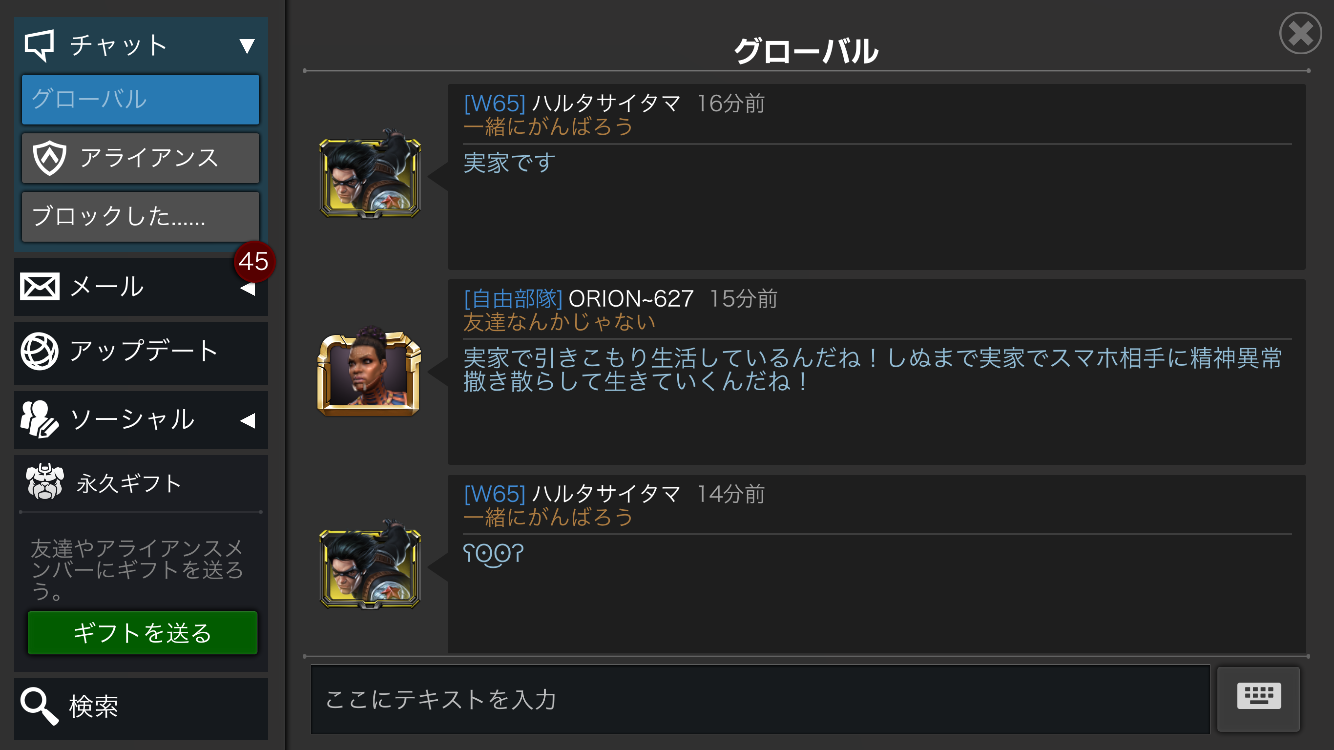
Task: Open ORION~627's player avatar
Action: [369, 373]
